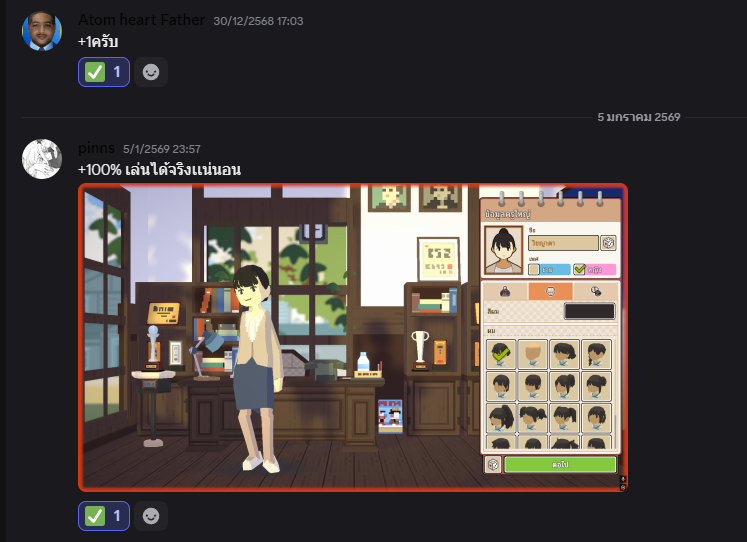Add a reaction to pinns' screenshot message
The image size is (747, 542).
pos(151,516)
